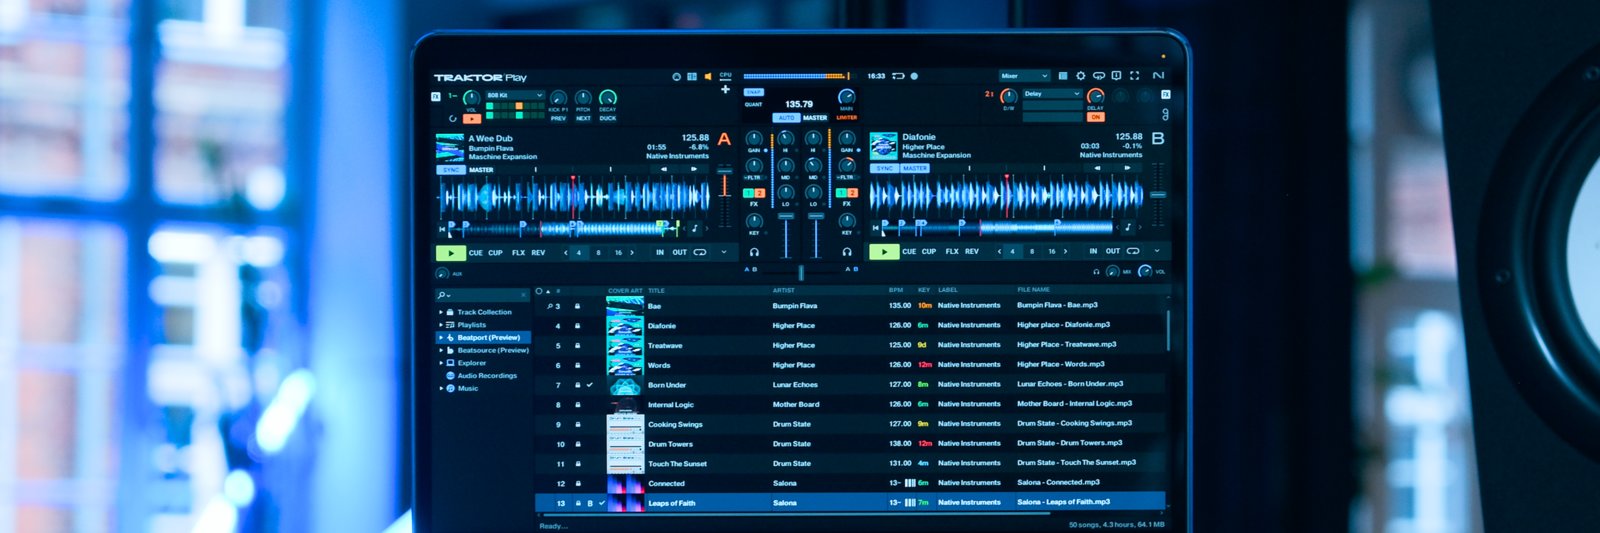Viewport: 1600px width, 533px height.
Task: Click Deck B loop icon next to OUT
Action: pos(1133,251)
